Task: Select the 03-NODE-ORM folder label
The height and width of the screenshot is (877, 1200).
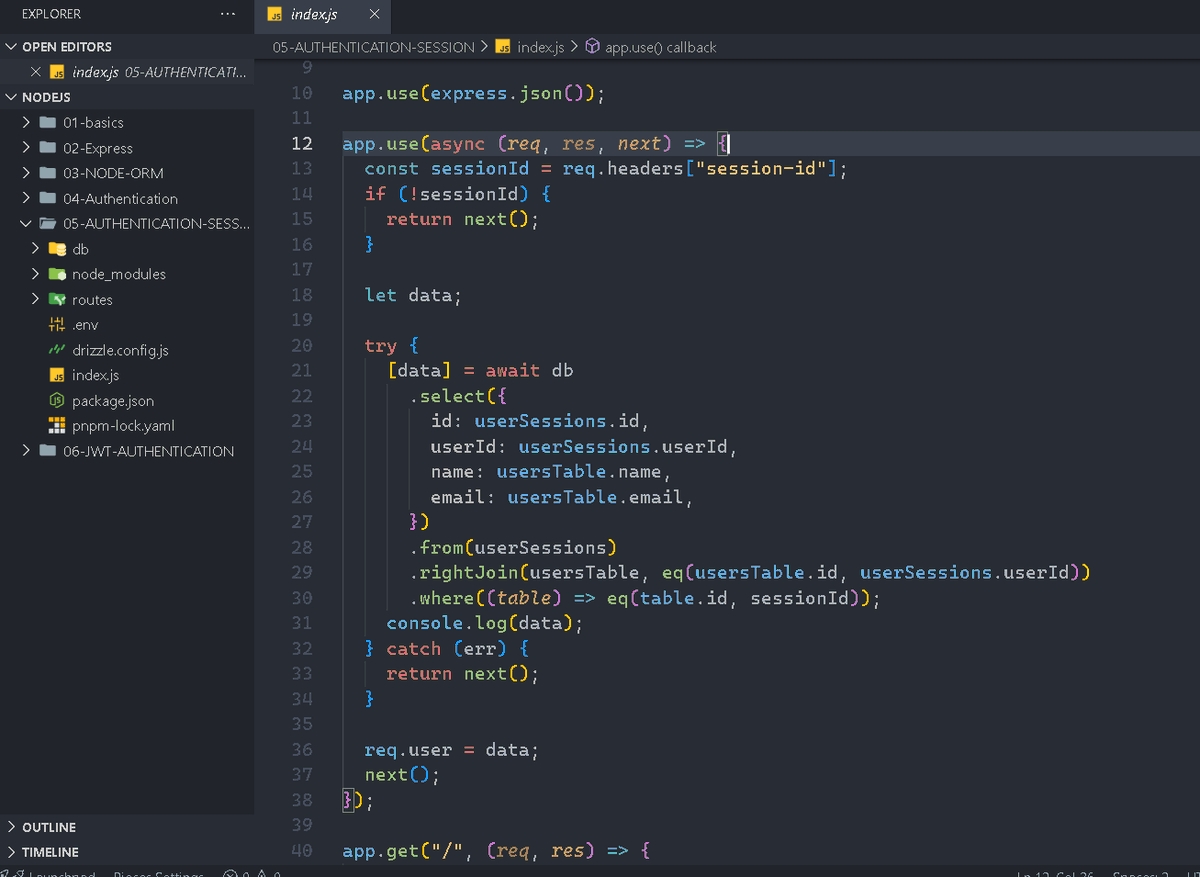Action: (x=113, y=173)
